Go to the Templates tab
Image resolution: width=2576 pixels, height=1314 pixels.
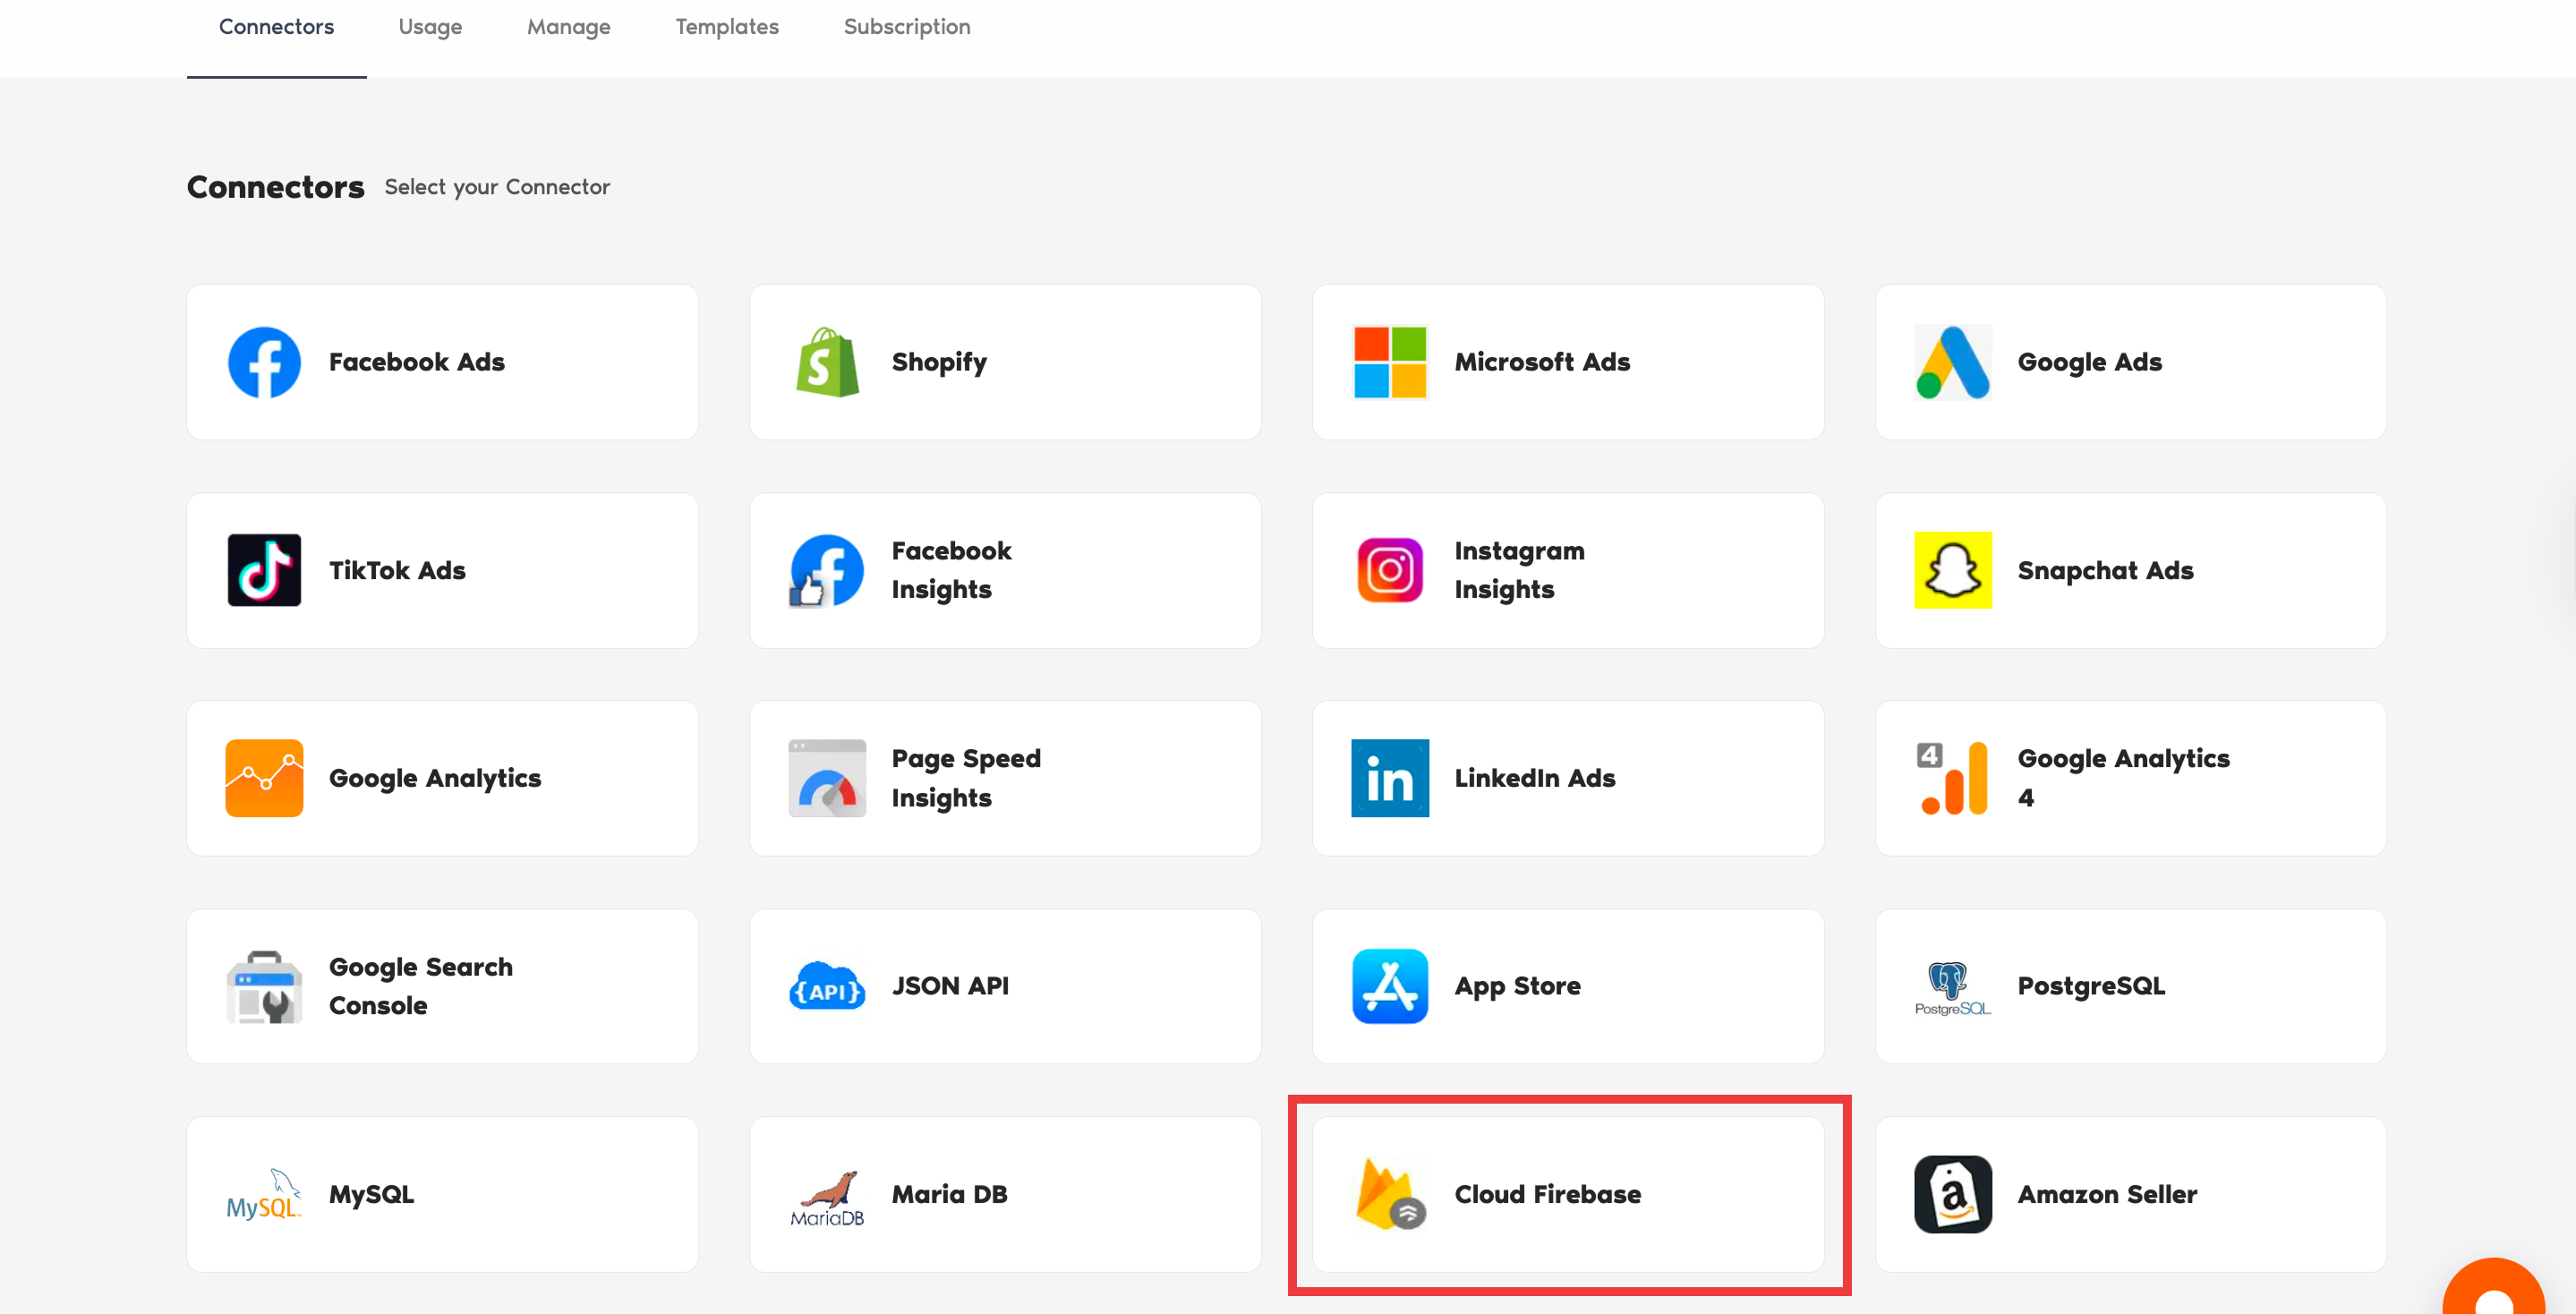point(727,27)
